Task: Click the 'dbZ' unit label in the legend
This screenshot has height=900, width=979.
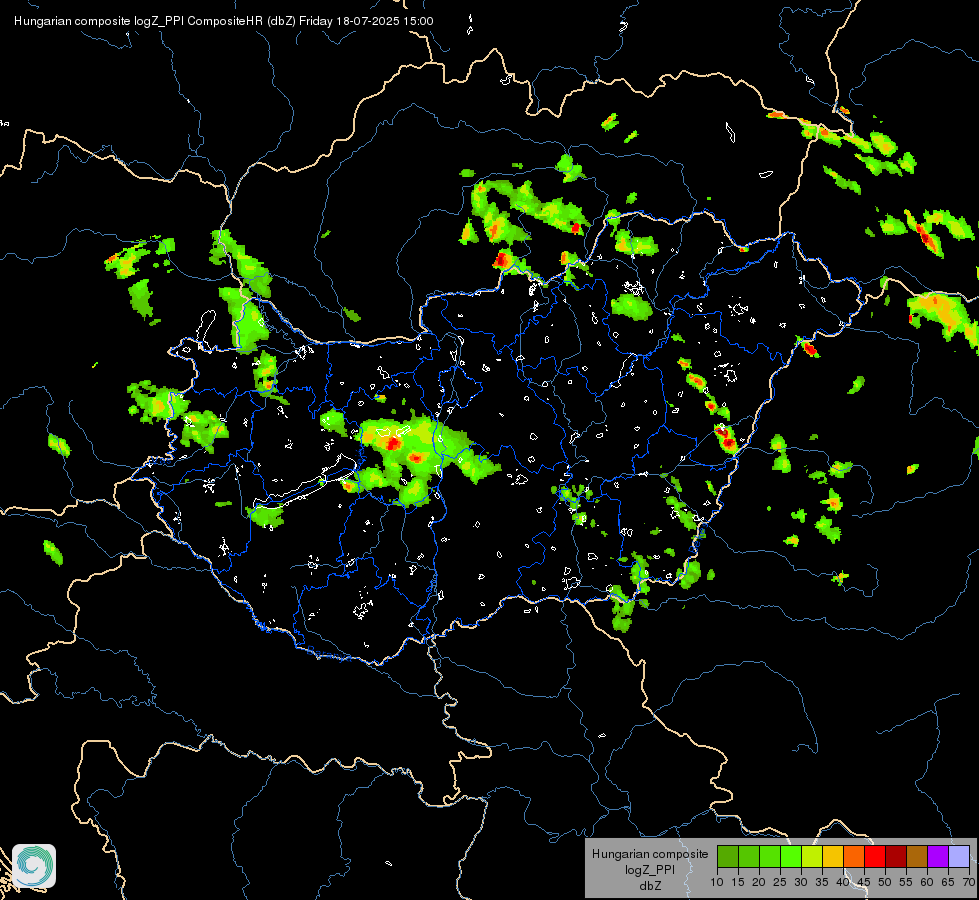Action: point(650,886)
